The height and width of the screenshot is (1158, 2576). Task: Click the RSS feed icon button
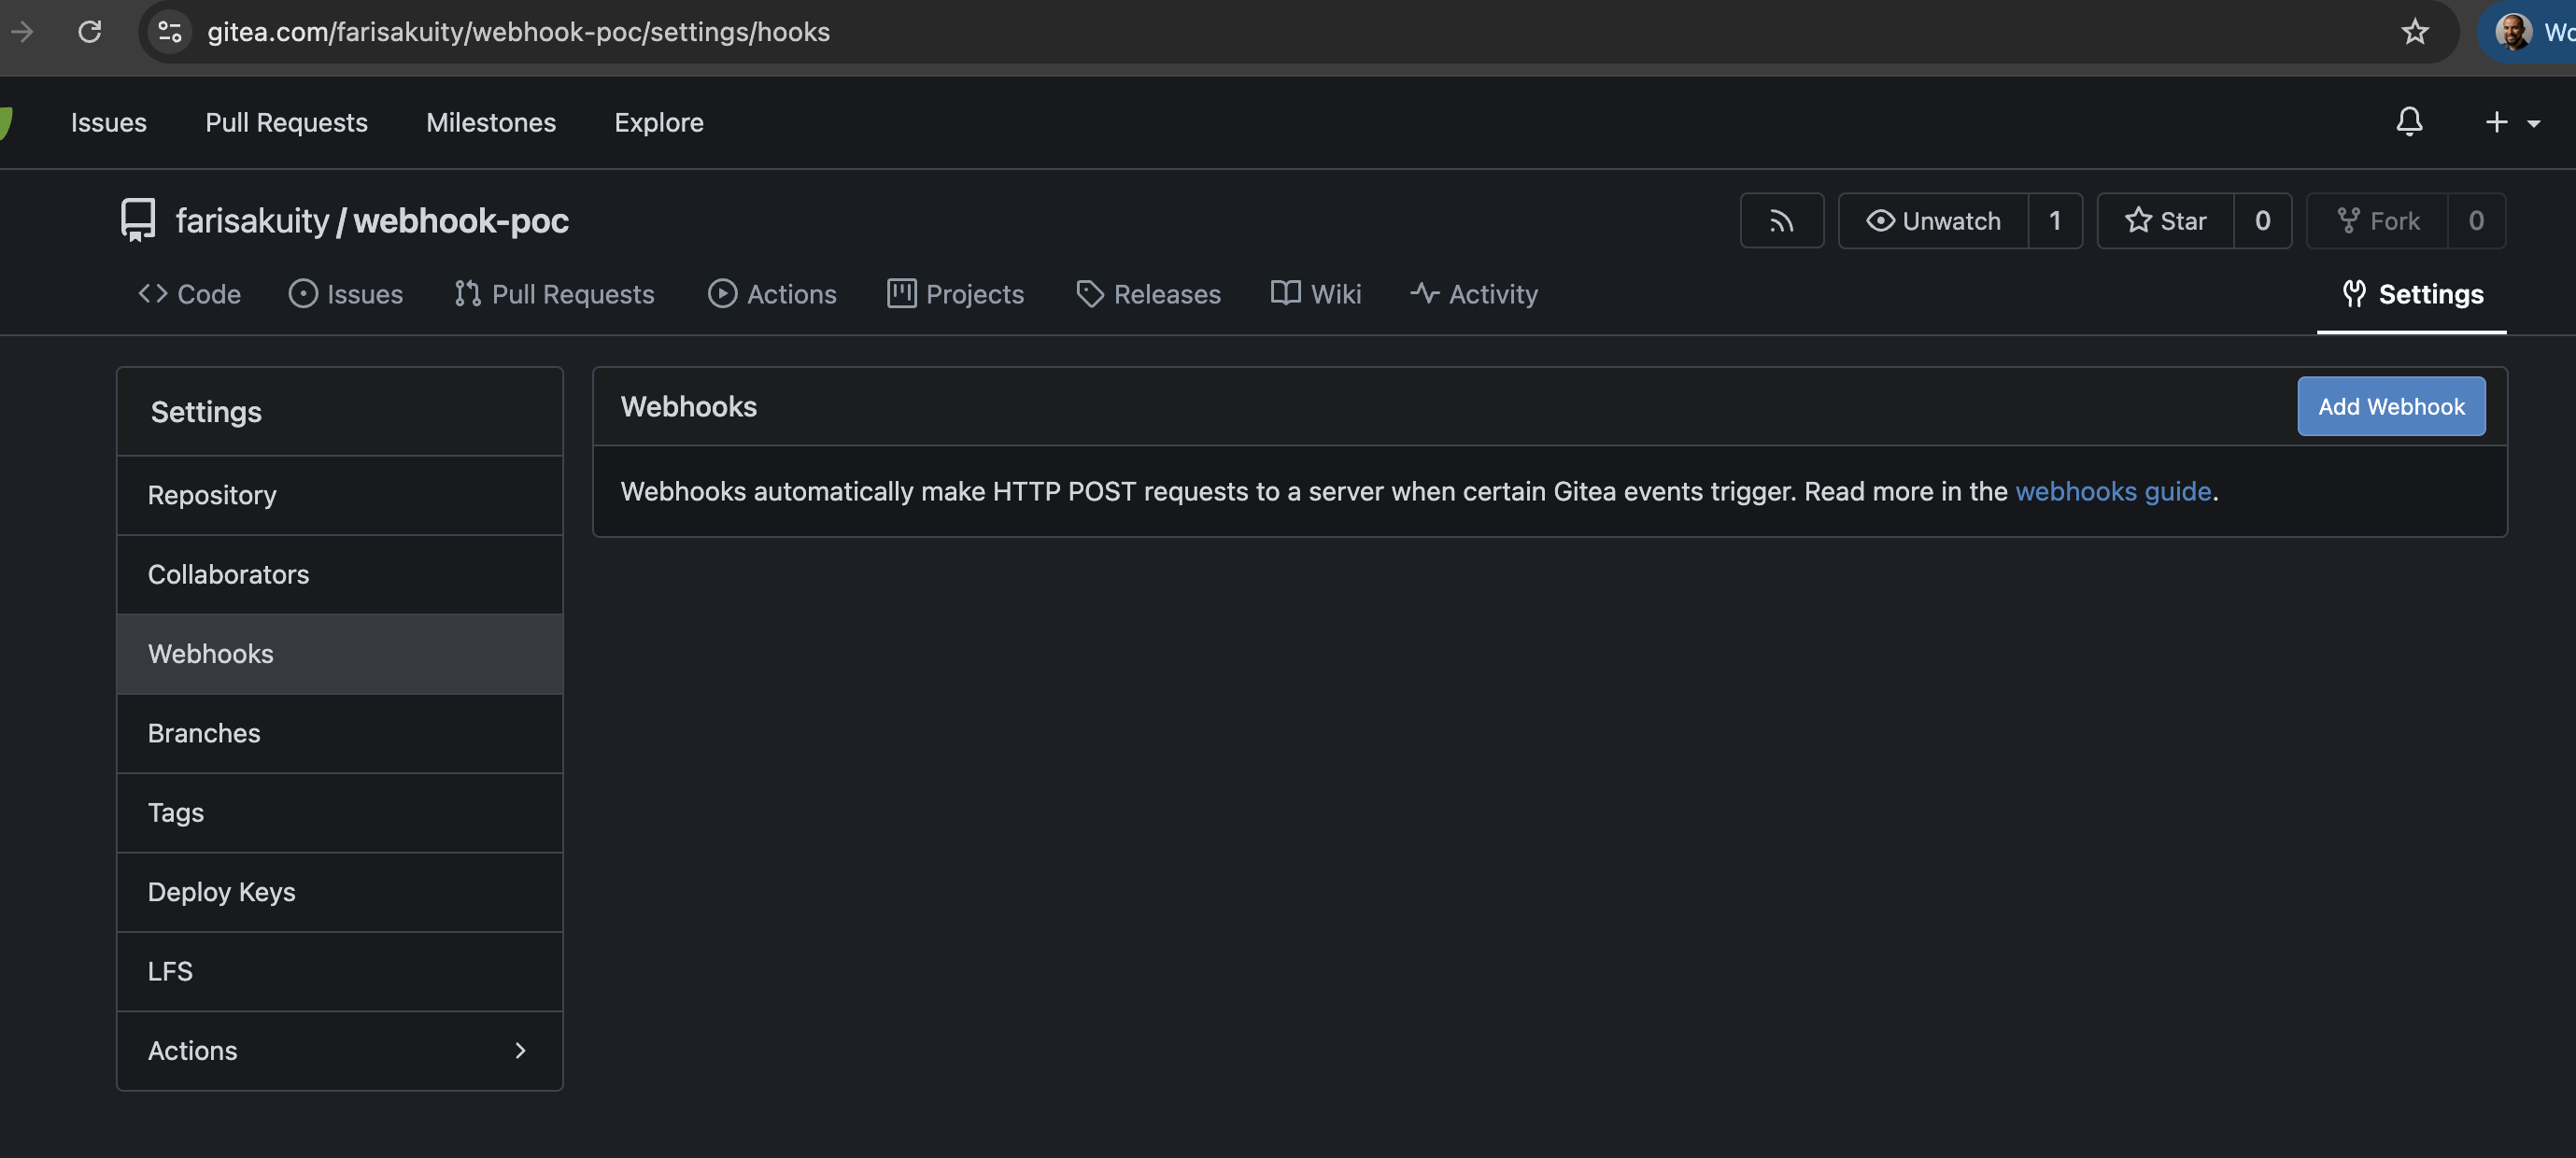[1781, 221]
